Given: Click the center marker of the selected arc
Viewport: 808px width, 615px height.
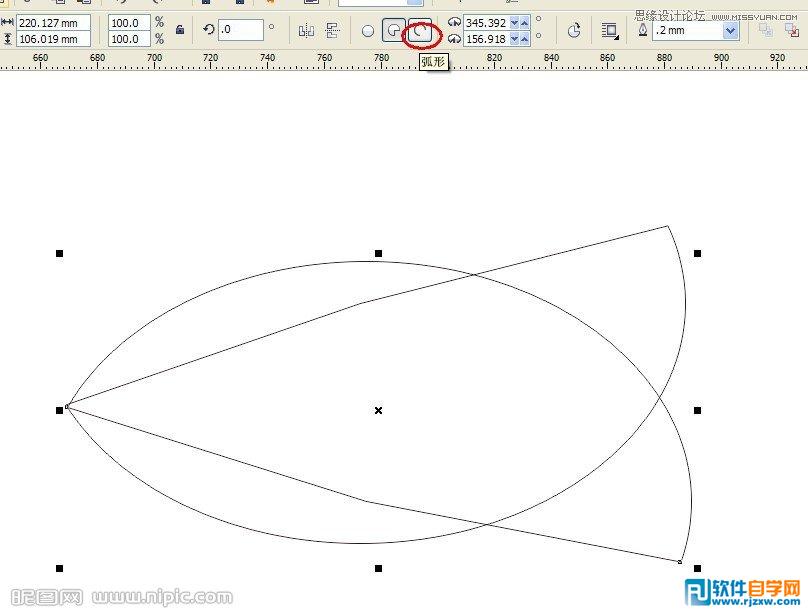Looking at the screenshot, I should pyautogui.click(x=378, y=410).
